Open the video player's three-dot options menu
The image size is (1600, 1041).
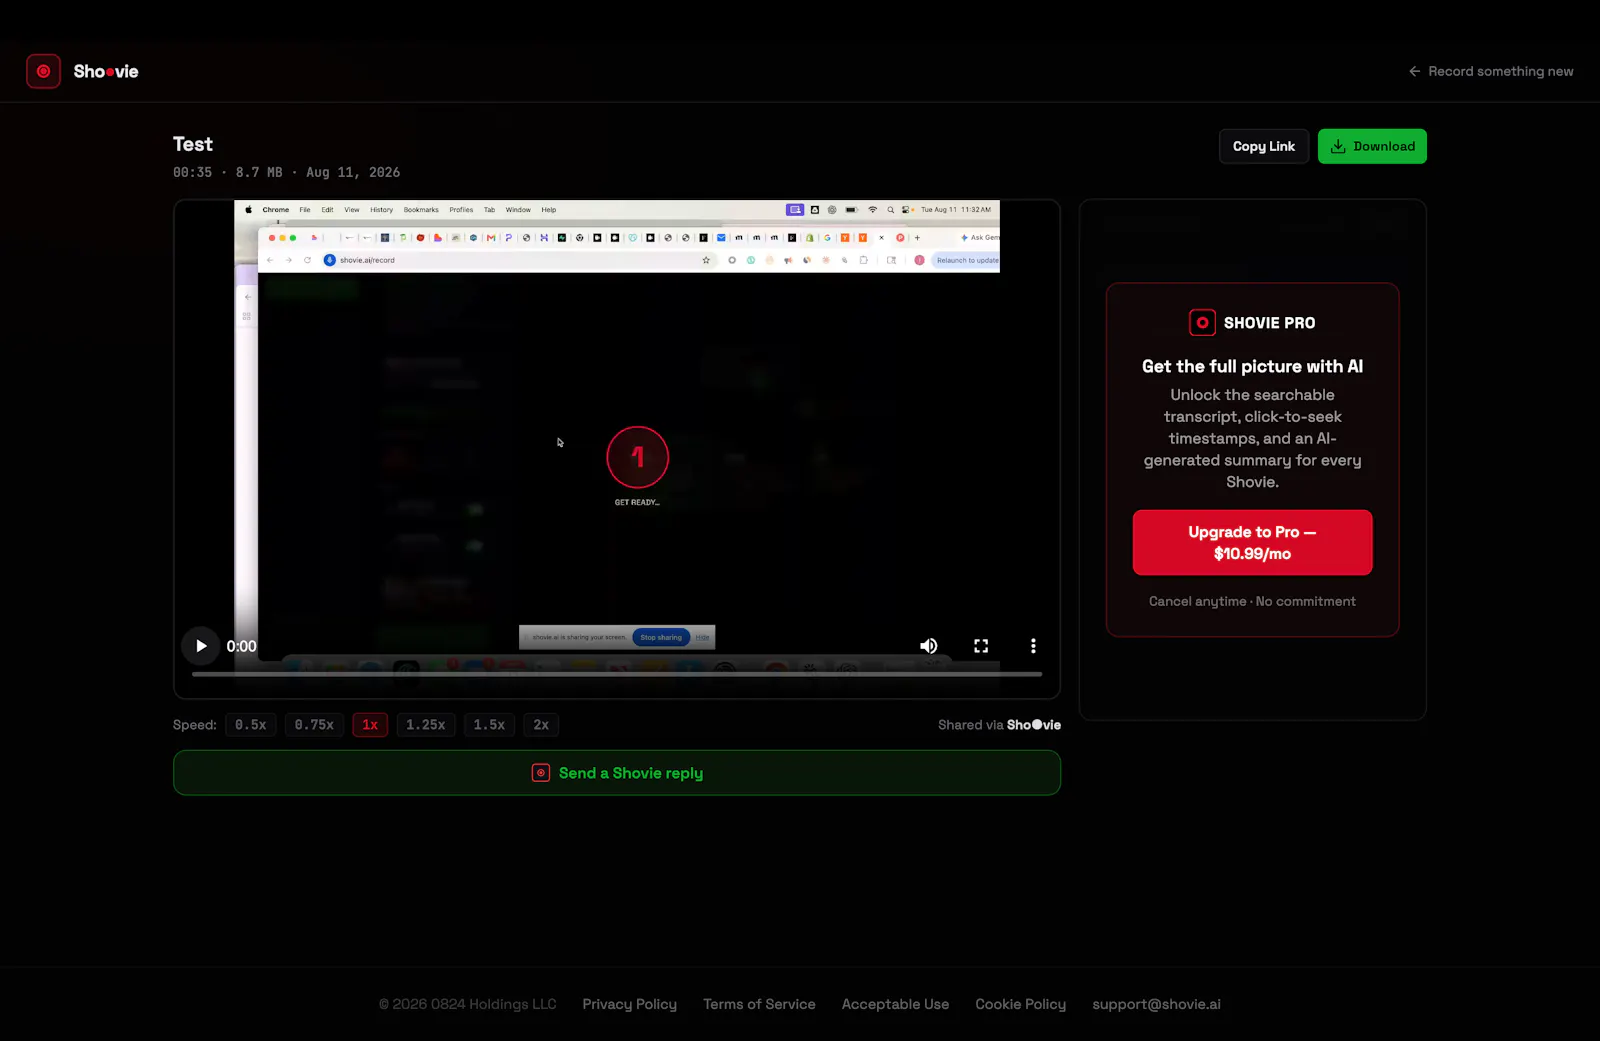(x=1033, y=646)
